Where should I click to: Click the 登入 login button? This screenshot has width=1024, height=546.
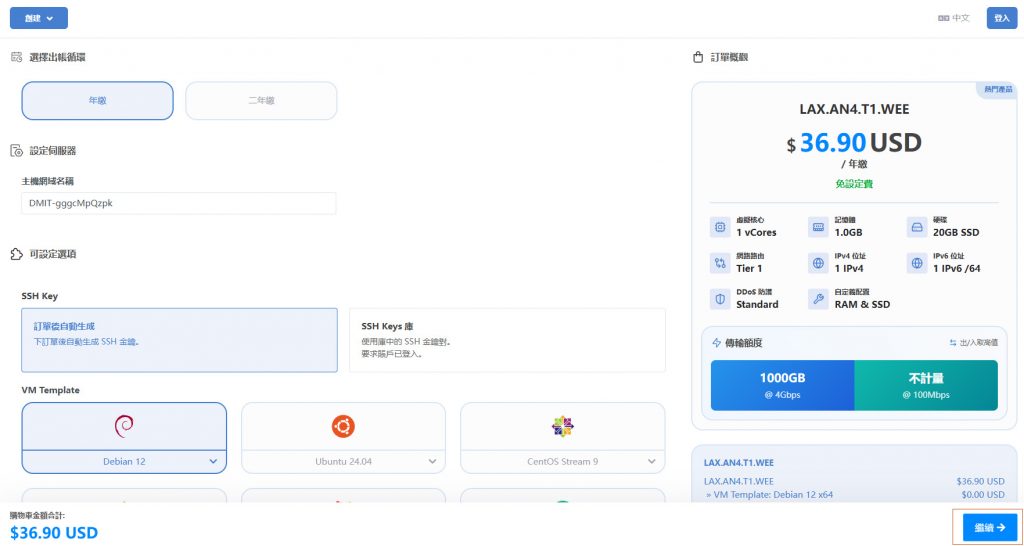(x=1002, y=18)
